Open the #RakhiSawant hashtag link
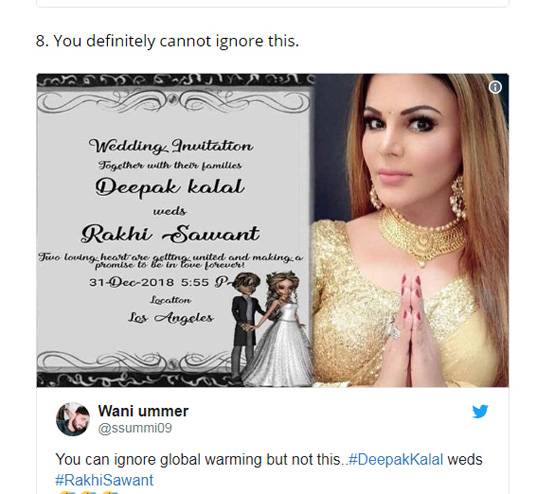The image size is (555, 494). tap(104, 480)
